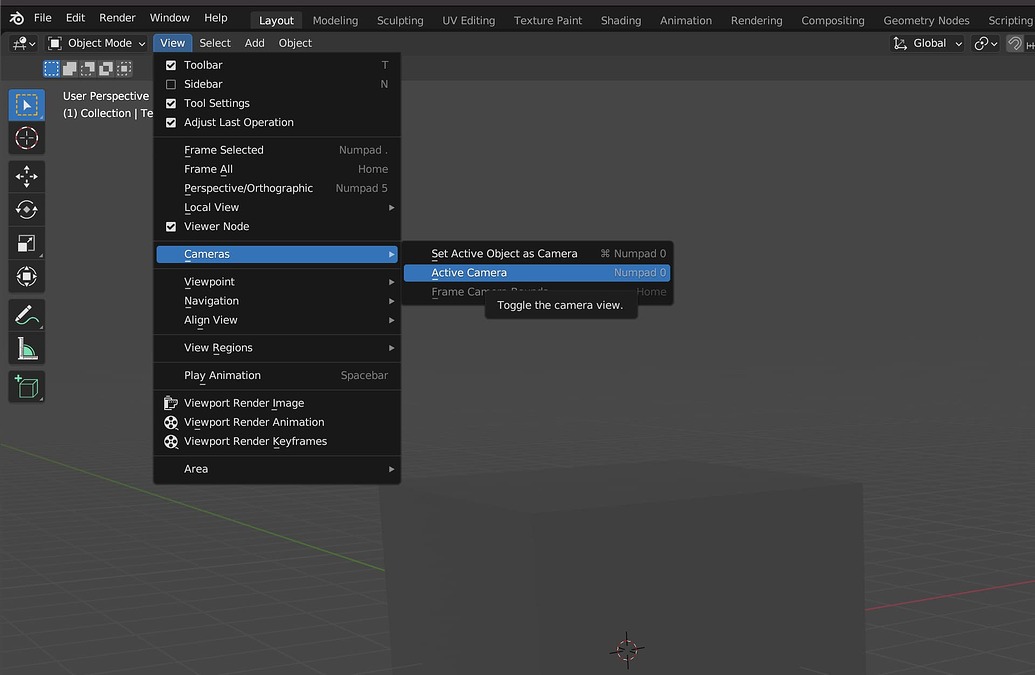The image size is (1035, 675).
Task: Expand the Area submenu
Action: (x=277, y=469)
